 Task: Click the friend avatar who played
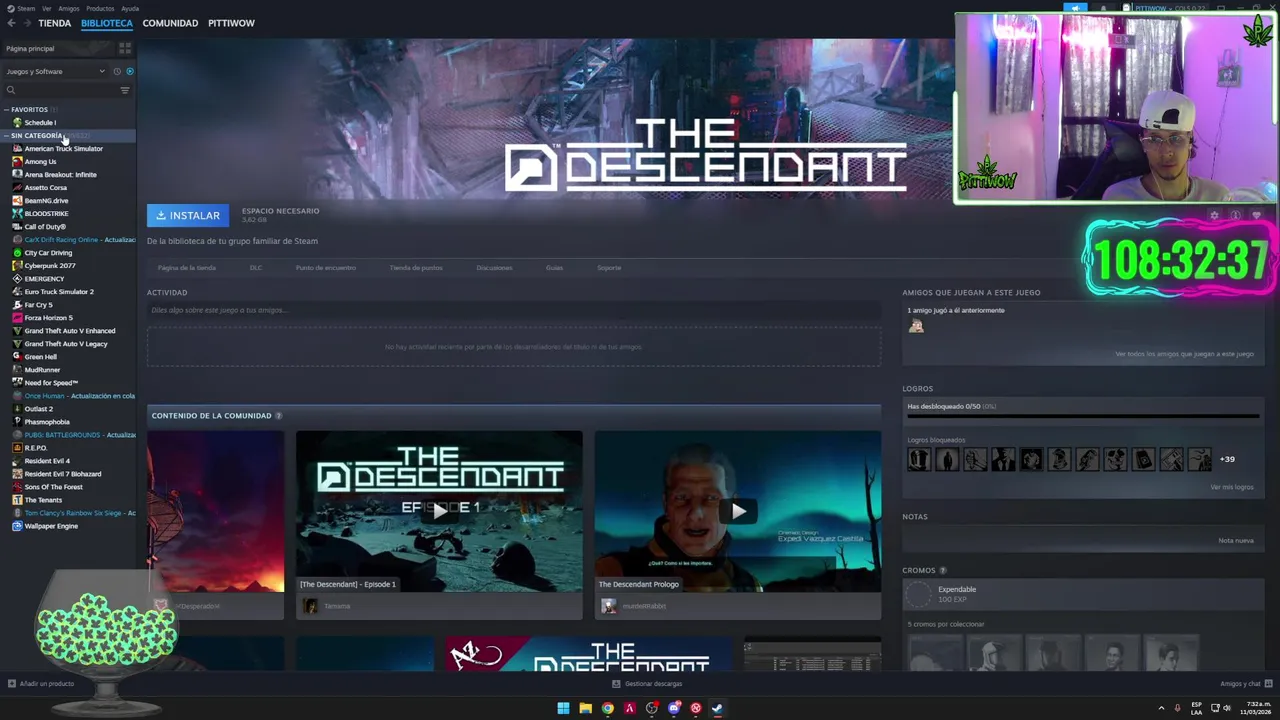tap(916, 325)
